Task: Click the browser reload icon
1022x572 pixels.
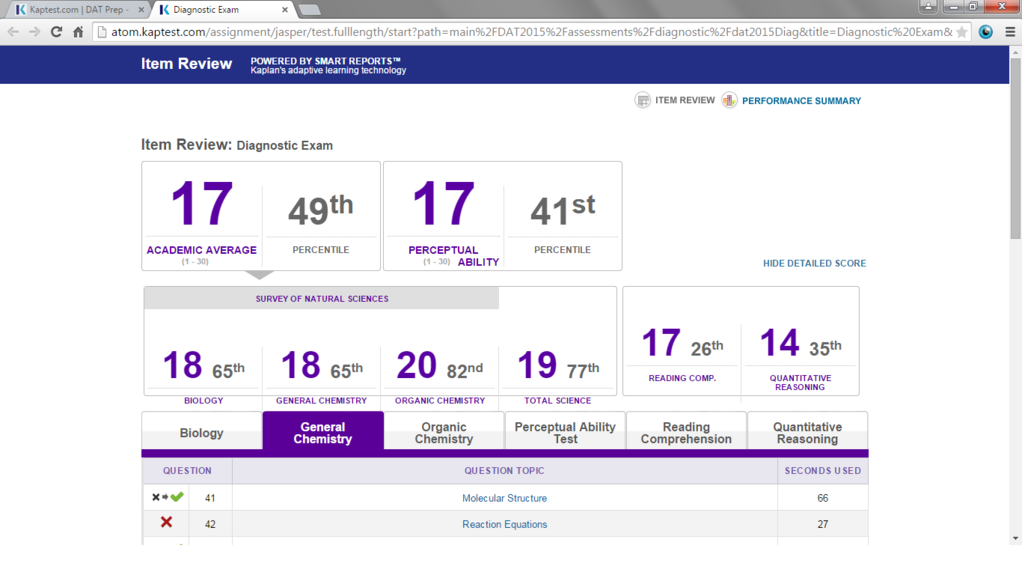Action: pyautogui.click(x=56, y=32)
